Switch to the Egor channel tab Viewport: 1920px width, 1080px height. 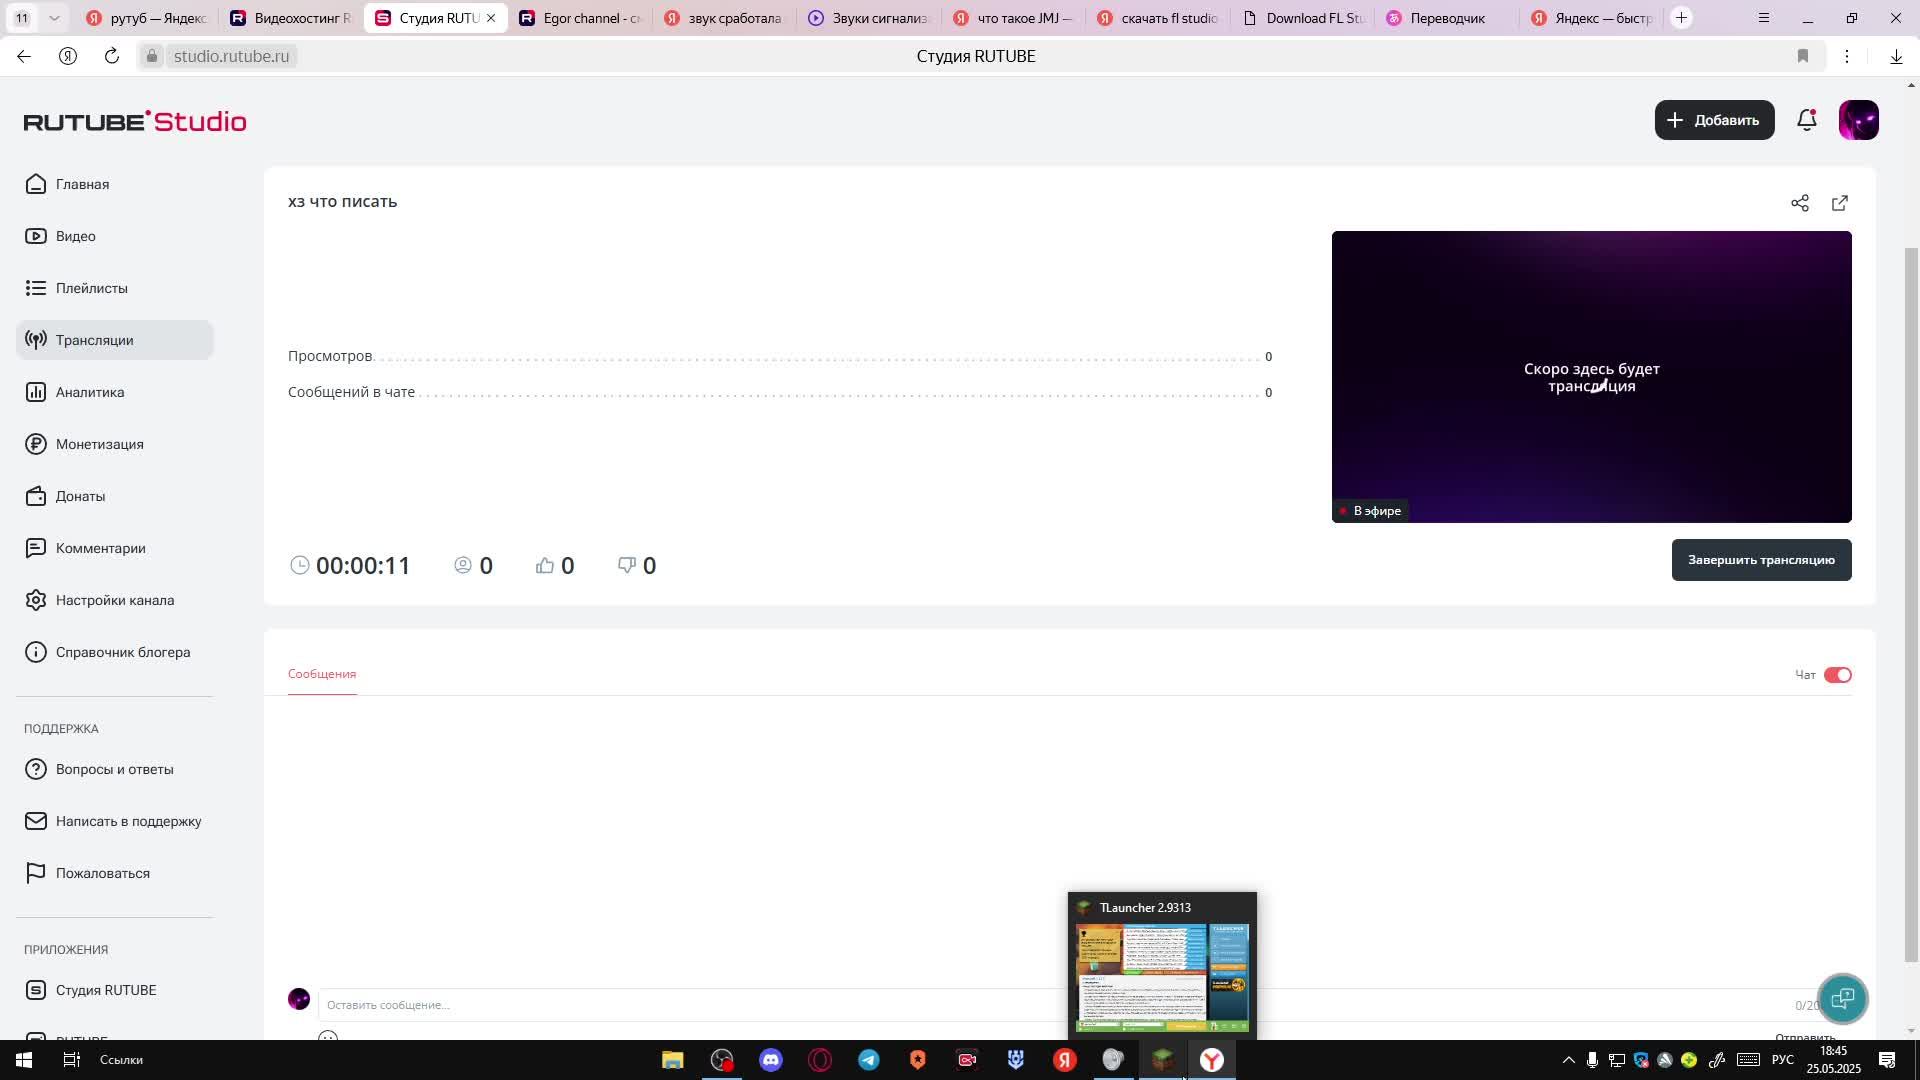pyautogui.click(x=580, y=18)
